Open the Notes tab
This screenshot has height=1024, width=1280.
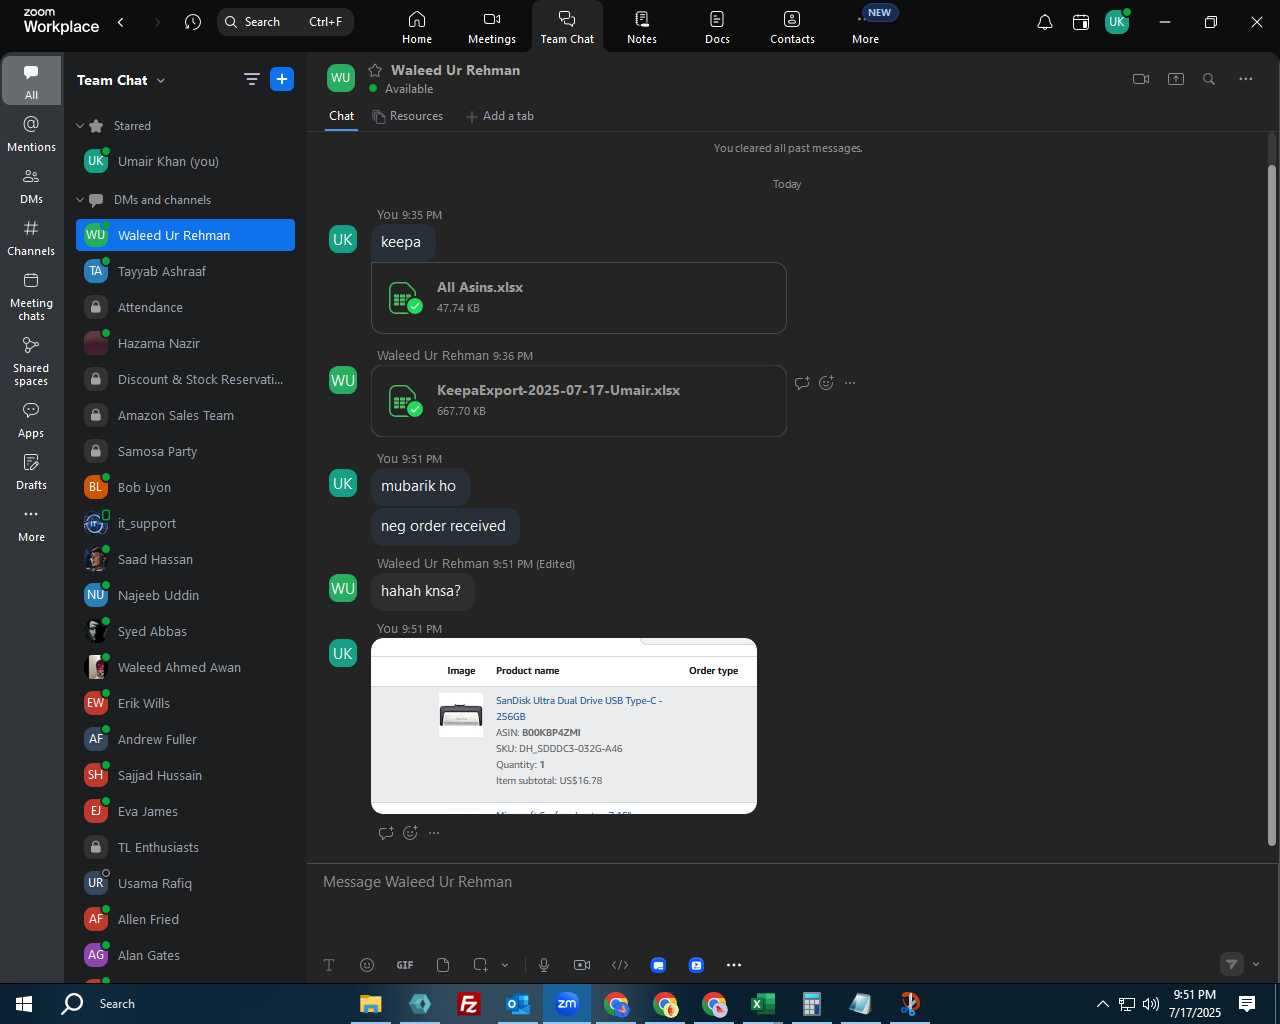(x=642, y=27)
